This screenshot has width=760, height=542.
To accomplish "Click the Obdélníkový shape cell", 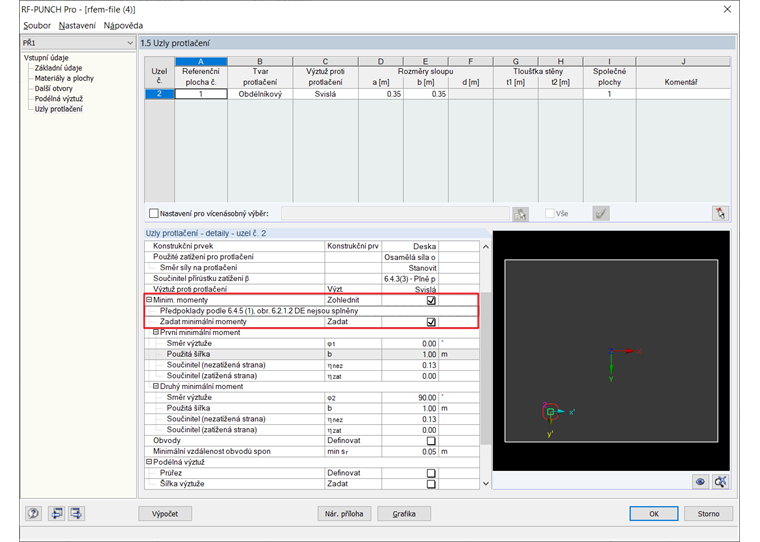I will (x=260, y=94).
